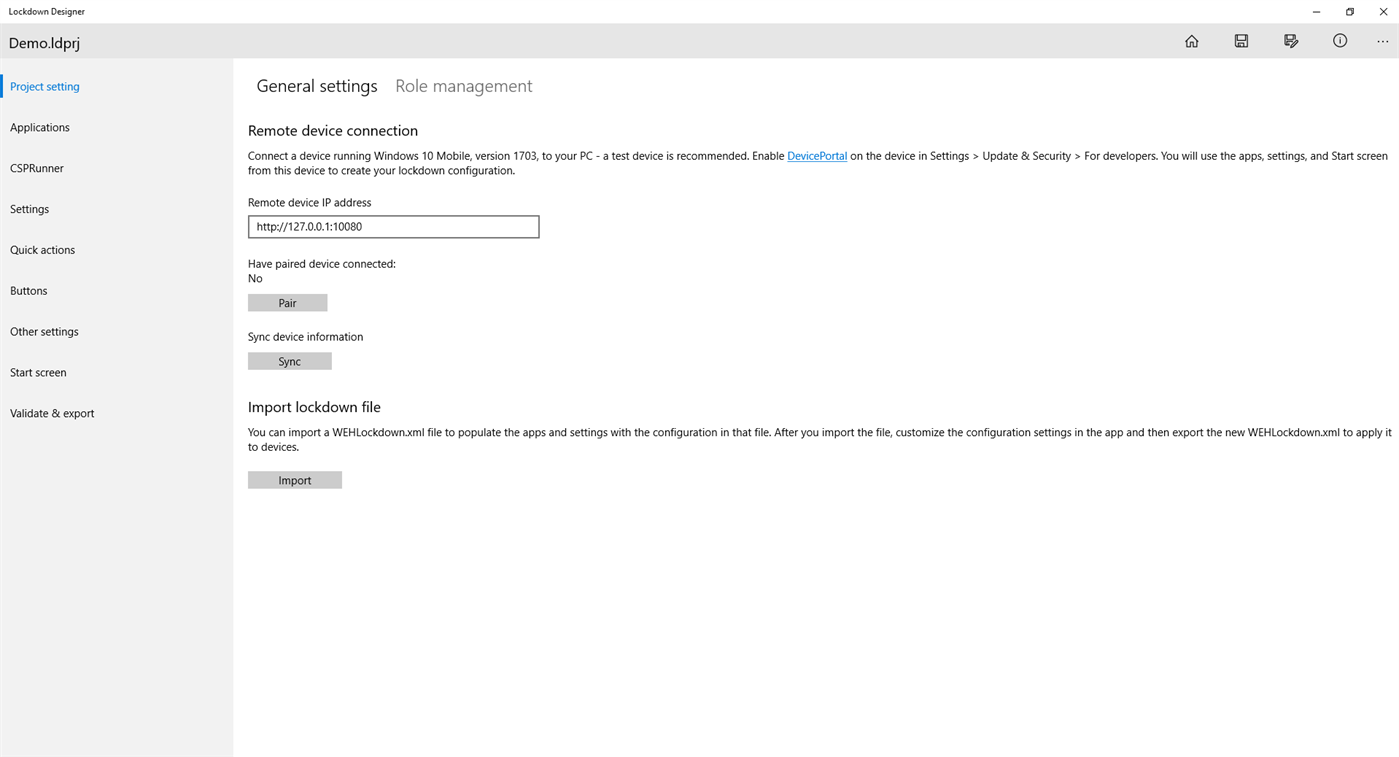Select Quick actions from the navigation pane
Screen dimensions: 1399x757
pos(42,250)
